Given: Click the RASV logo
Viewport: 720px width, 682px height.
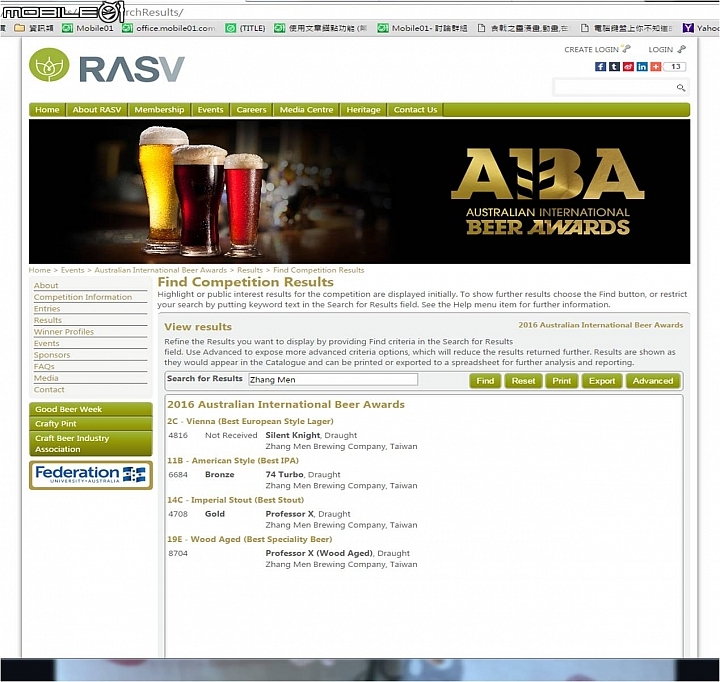Looking at the screenshot, I should (x=107, y=66).
